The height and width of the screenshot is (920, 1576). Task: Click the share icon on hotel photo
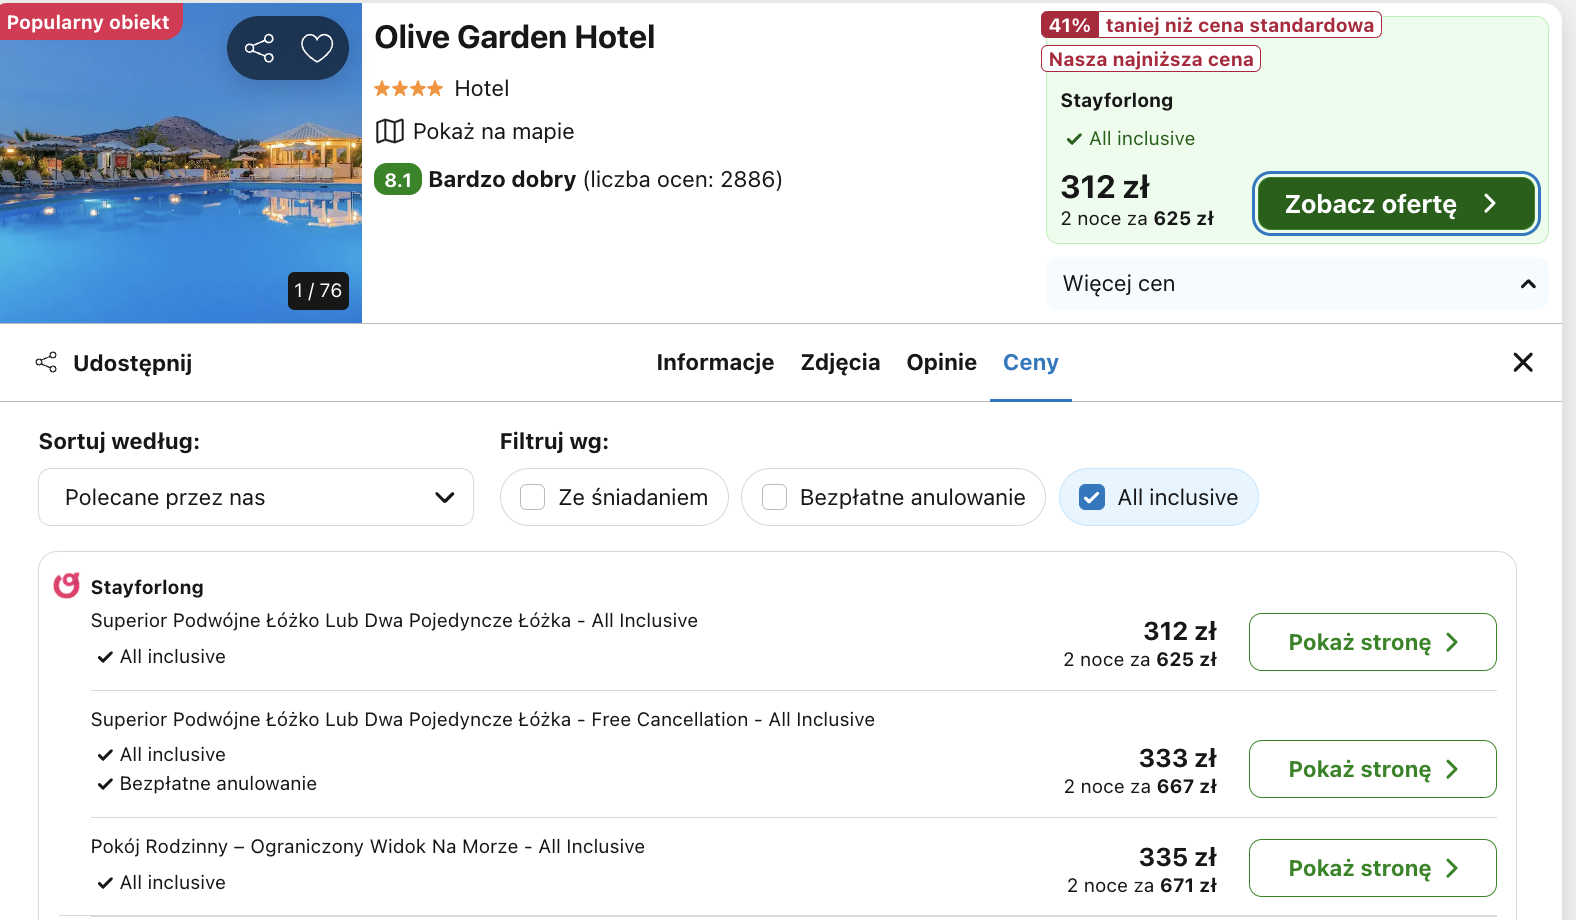click(x=259, y=48)
